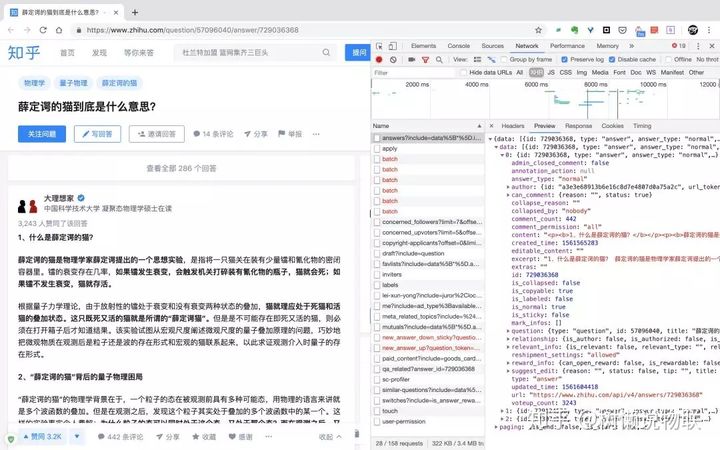Screen dimensions: 720x450
Task: Click the 量子物理 topic tag
Action: coord(73,83)
